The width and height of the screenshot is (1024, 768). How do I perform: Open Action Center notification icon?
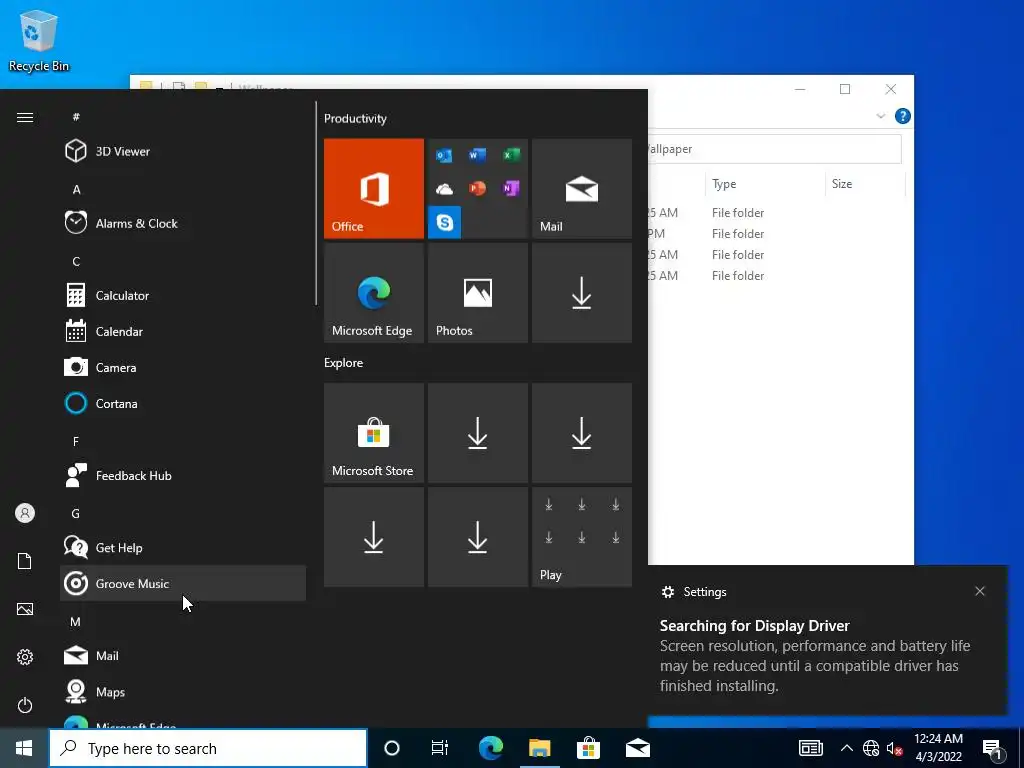pos(992,748)
